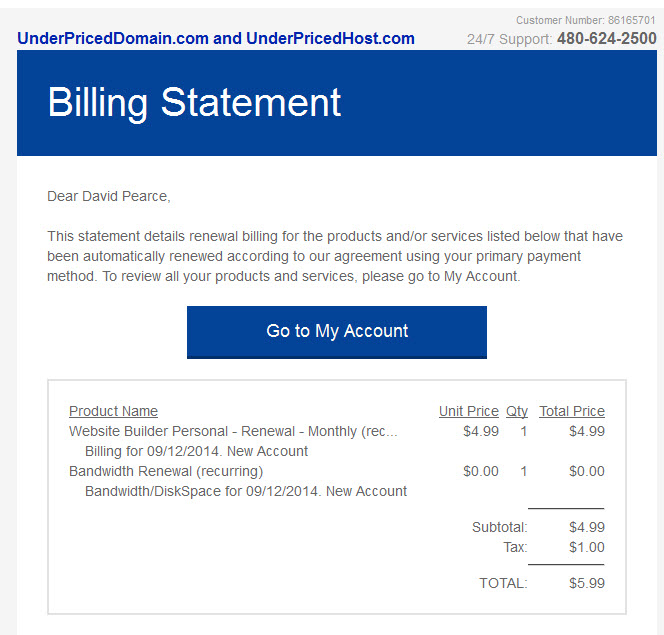Open the UnderPricedDomain.com header link
The width and height of the screenshot is (664, 635).
click(216, 39)
